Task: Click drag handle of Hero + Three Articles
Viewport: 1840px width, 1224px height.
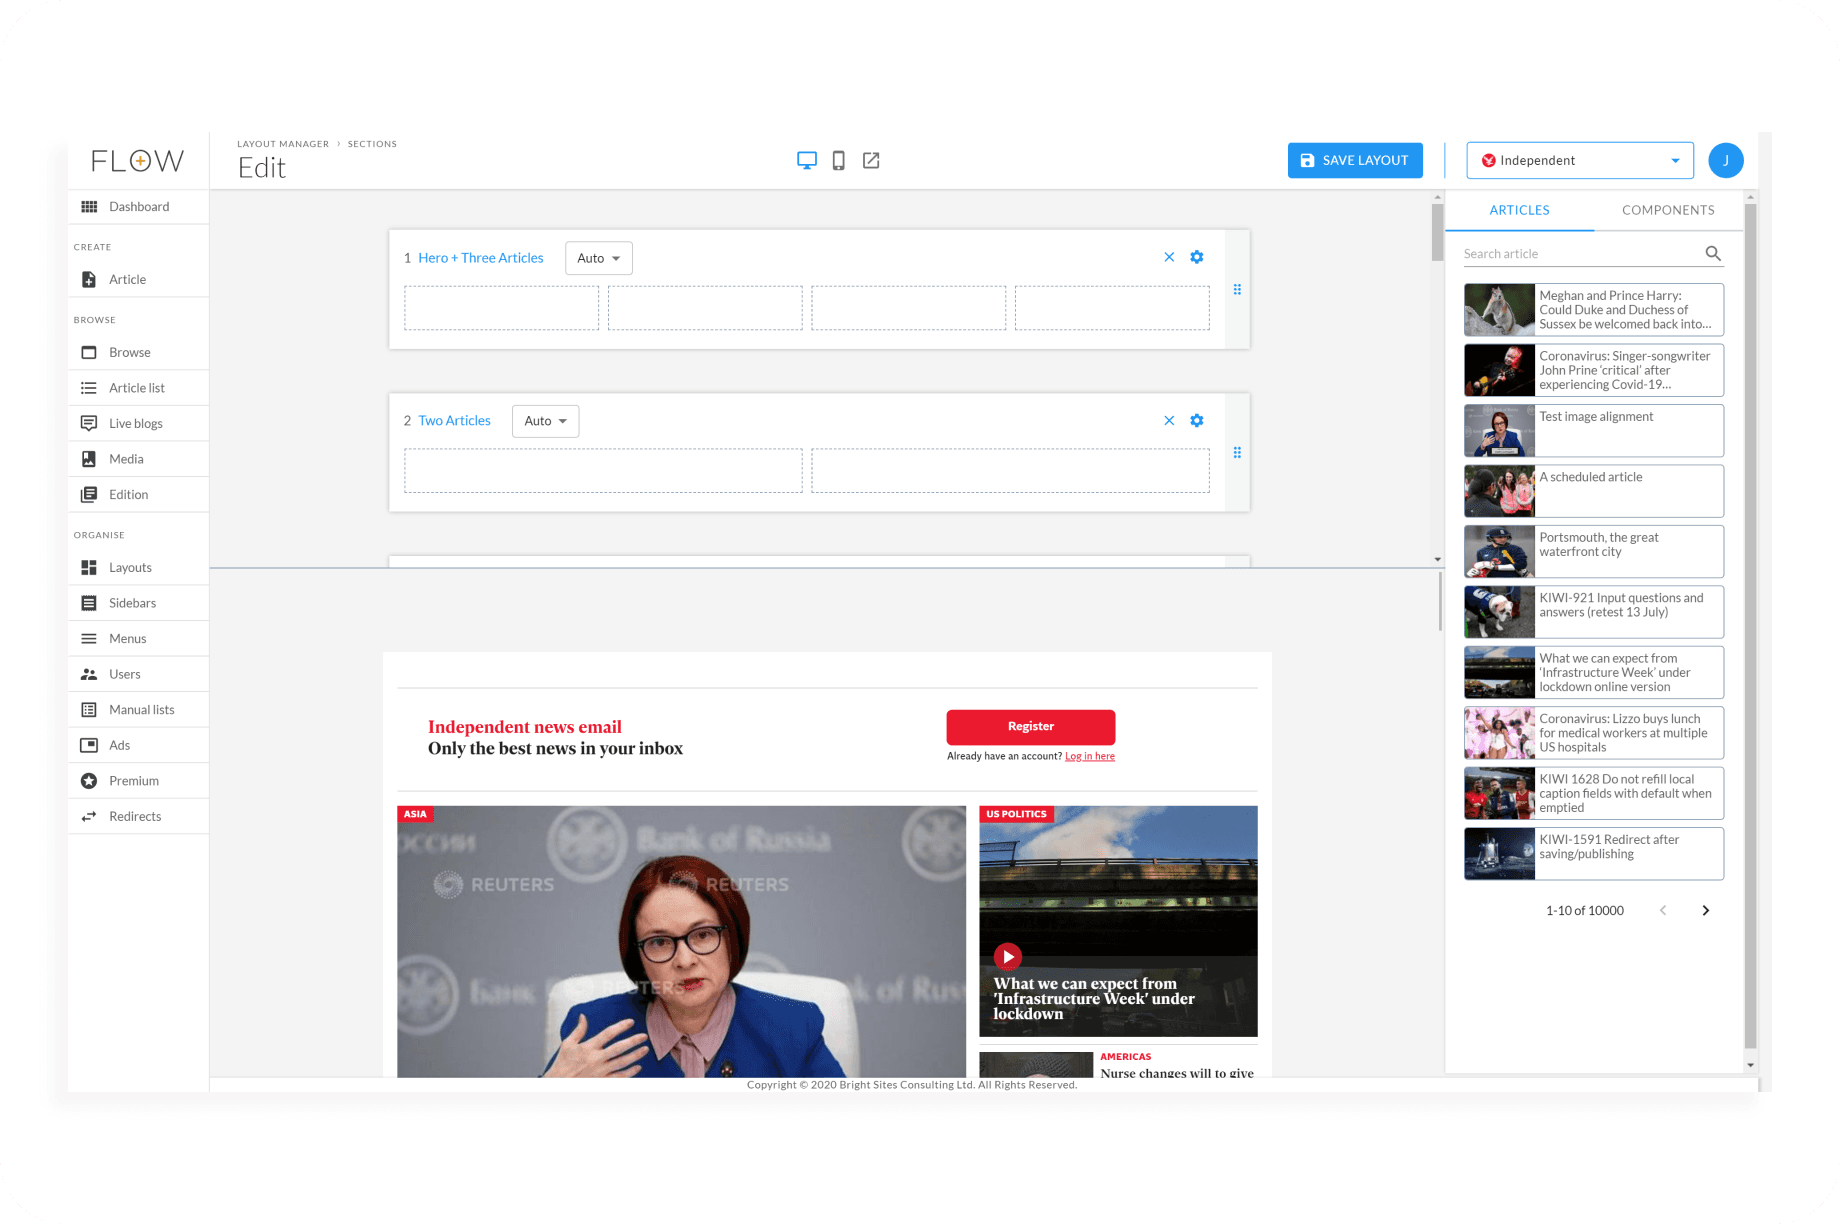Action: pyautogui.click(x=1237, y=290)
